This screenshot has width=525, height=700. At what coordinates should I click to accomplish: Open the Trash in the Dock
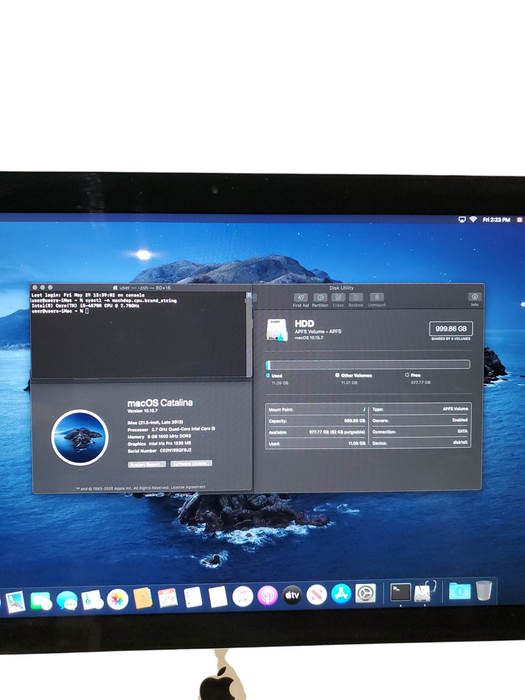484,590
